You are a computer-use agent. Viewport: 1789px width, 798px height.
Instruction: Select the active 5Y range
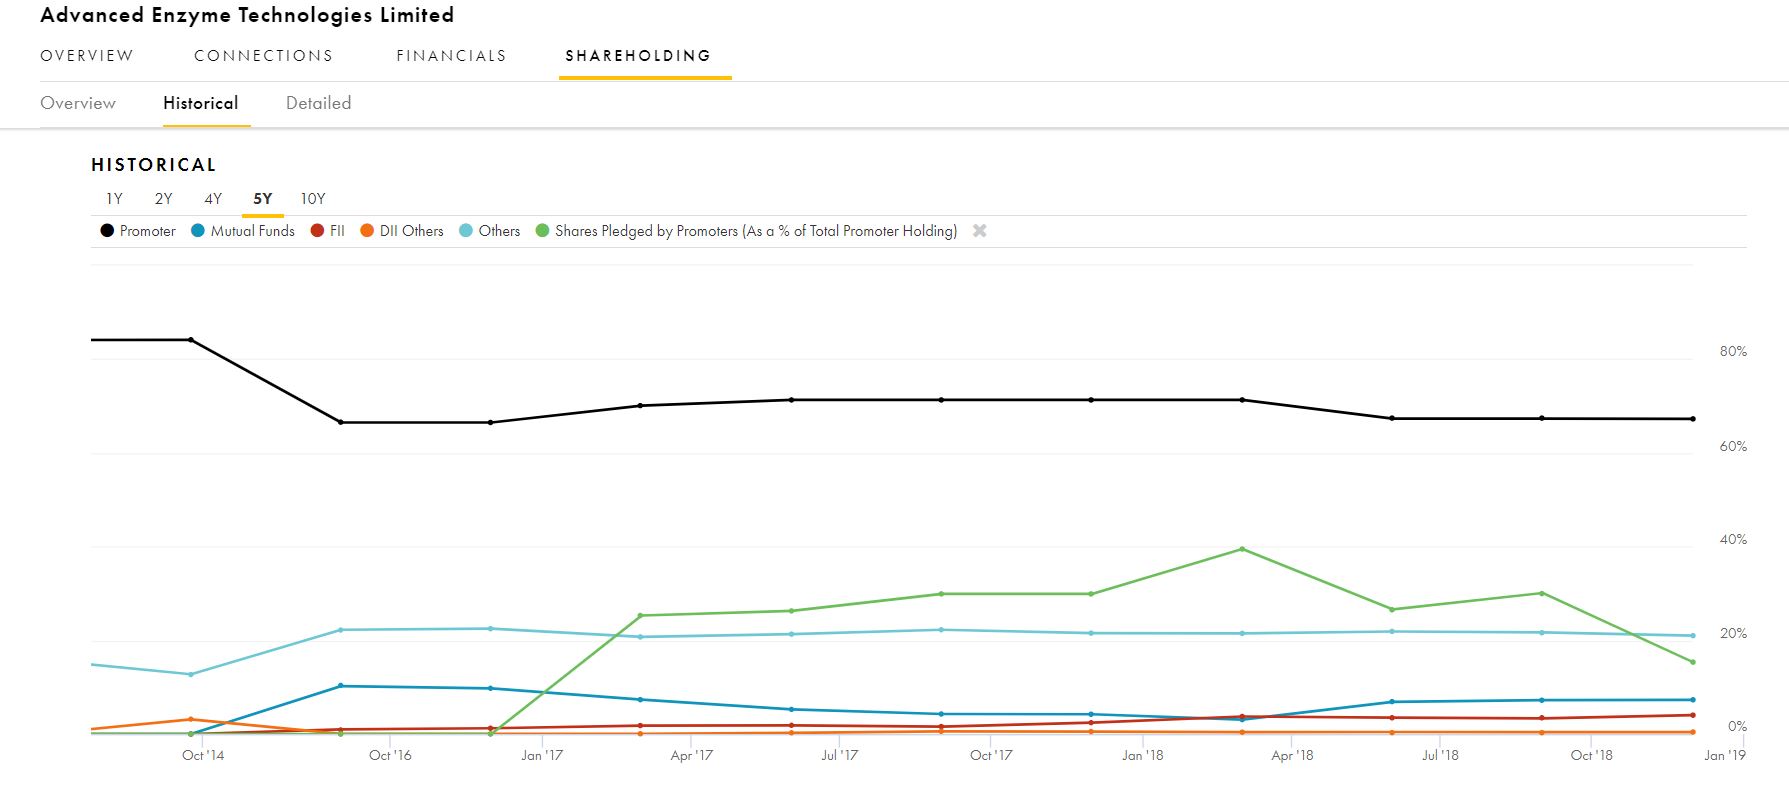point(262,199)
